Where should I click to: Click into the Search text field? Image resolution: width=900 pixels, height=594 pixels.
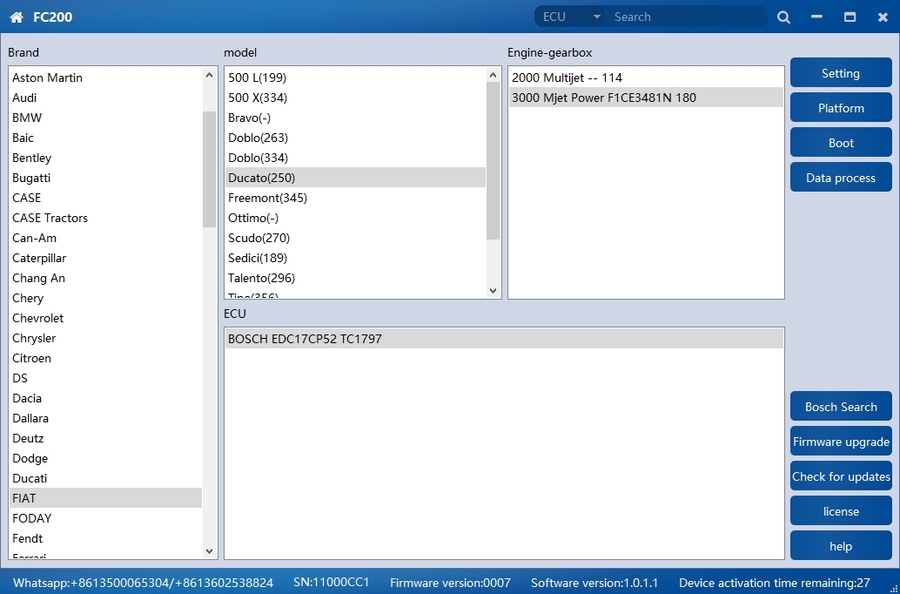pyautogui.click(x=686, y=17)
